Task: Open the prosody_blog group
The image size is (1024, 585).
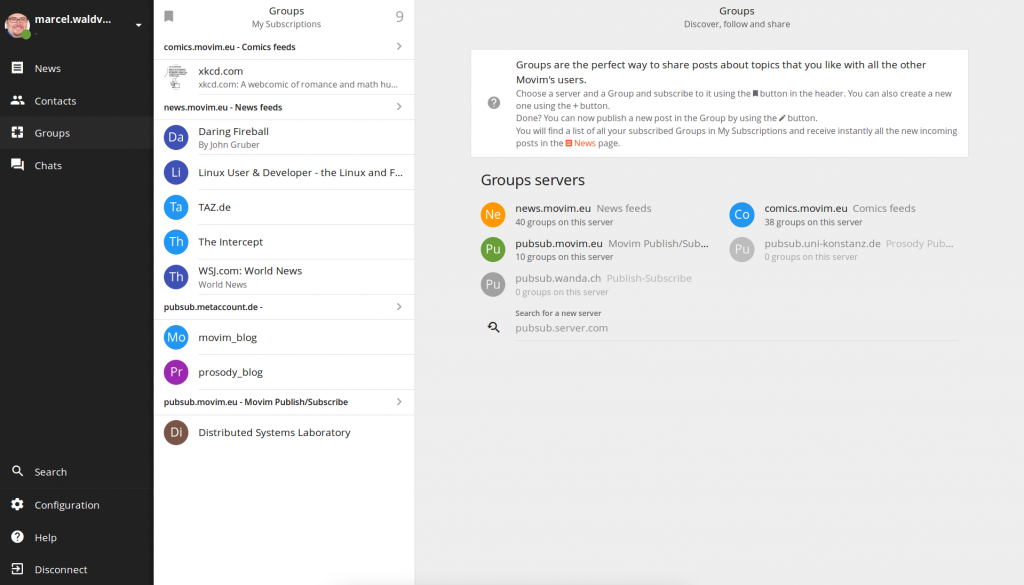Action: pos(284,372)
